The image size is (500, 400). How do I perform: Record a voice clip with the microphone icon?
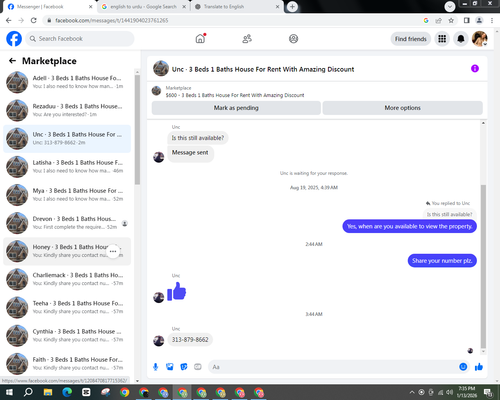tap(155, 367)
